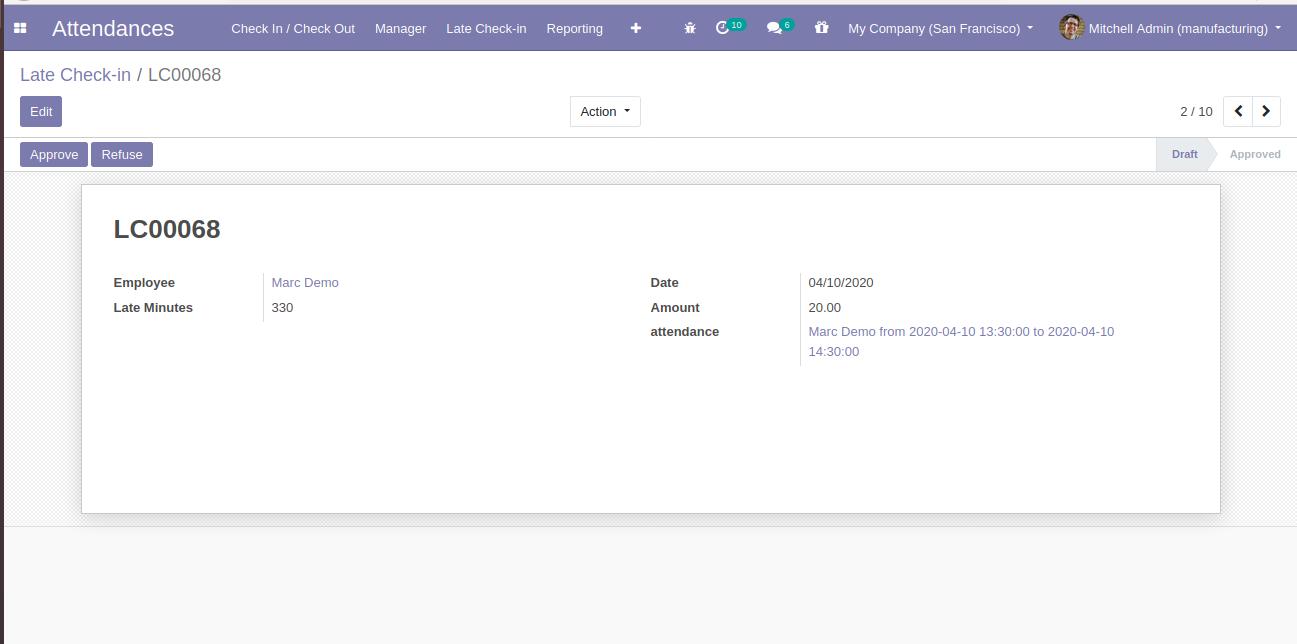Click the Date field label

[665, 283]
